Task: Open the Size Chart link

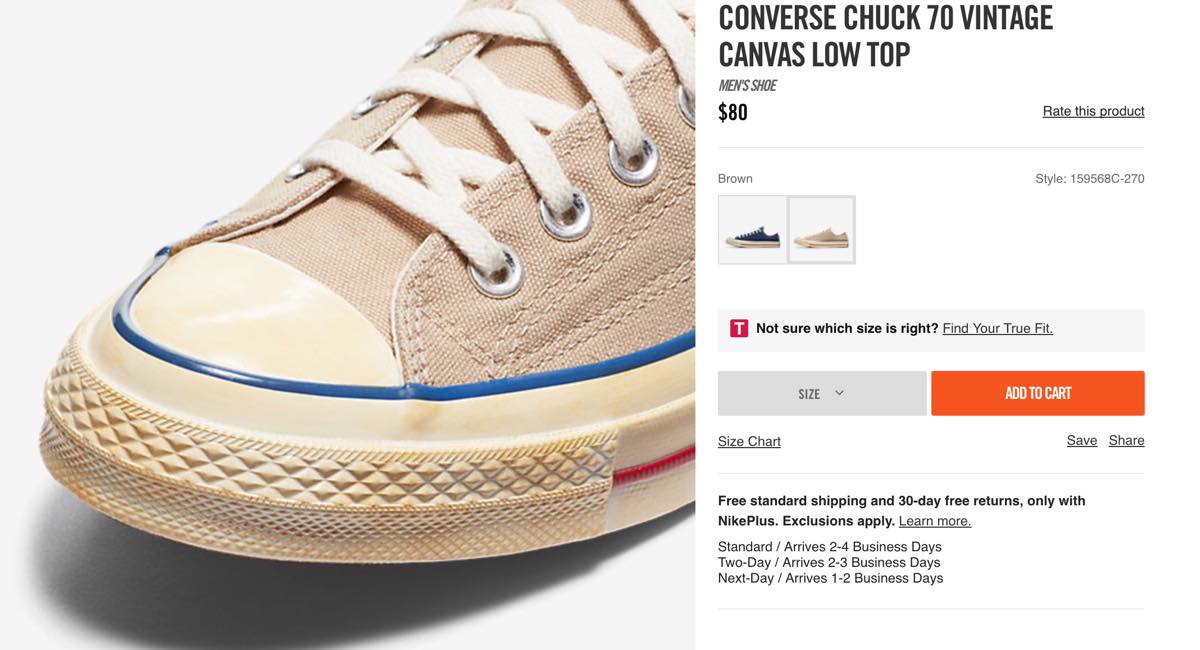Action: 749,441
